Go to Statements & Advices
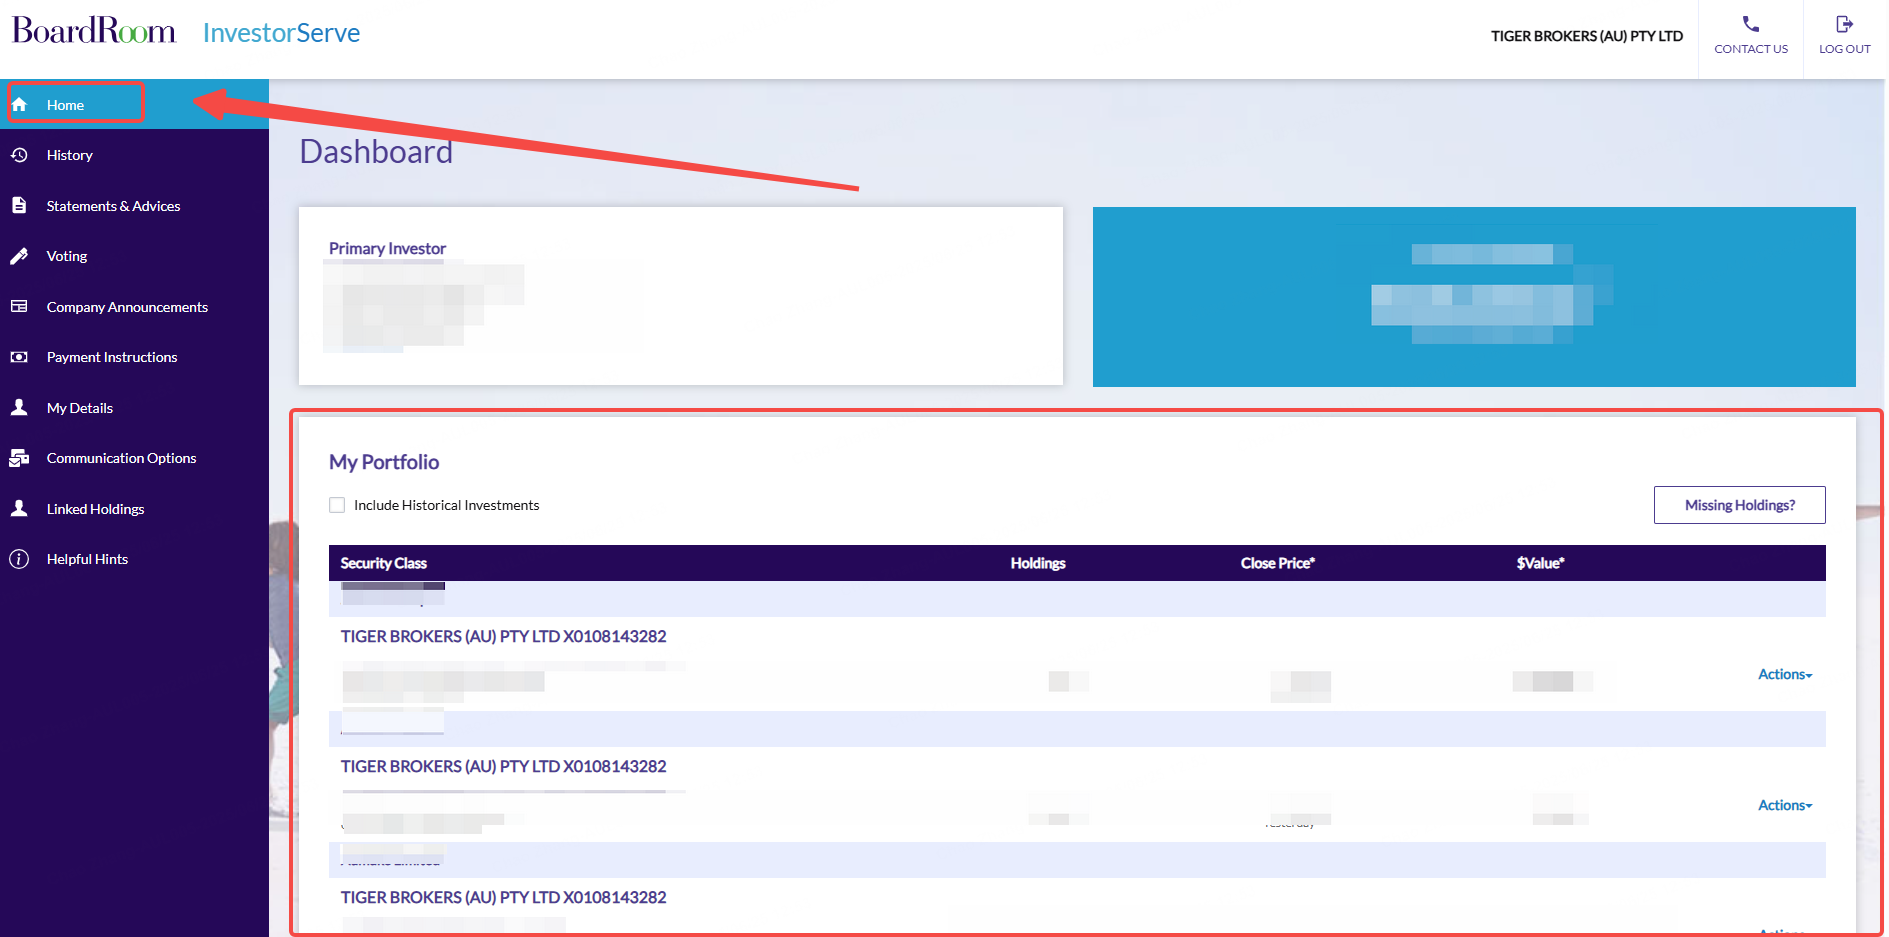Image resolution: width=1889 pixels, height=937 pixels. point(134,205)
